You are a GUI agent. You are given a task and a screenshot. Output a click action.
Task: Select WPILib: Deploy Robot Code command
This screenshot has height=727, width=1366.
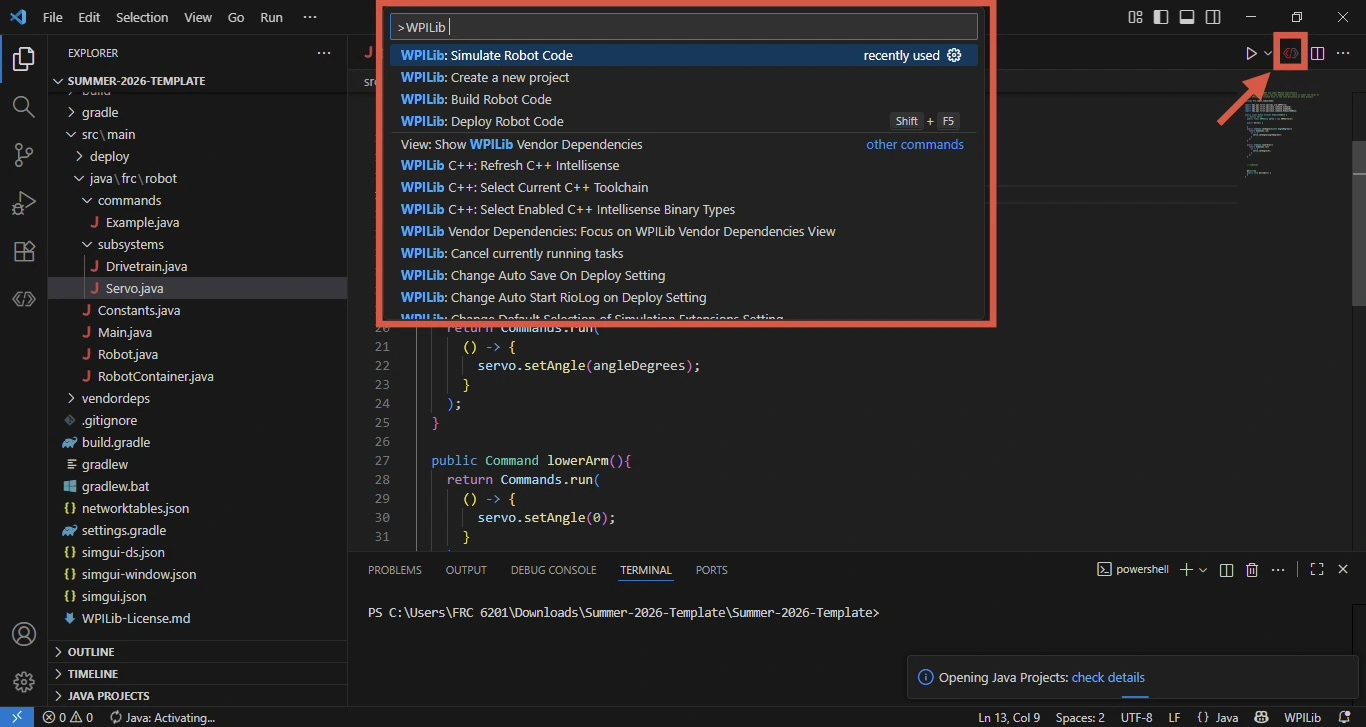click(x=683, y=121)
